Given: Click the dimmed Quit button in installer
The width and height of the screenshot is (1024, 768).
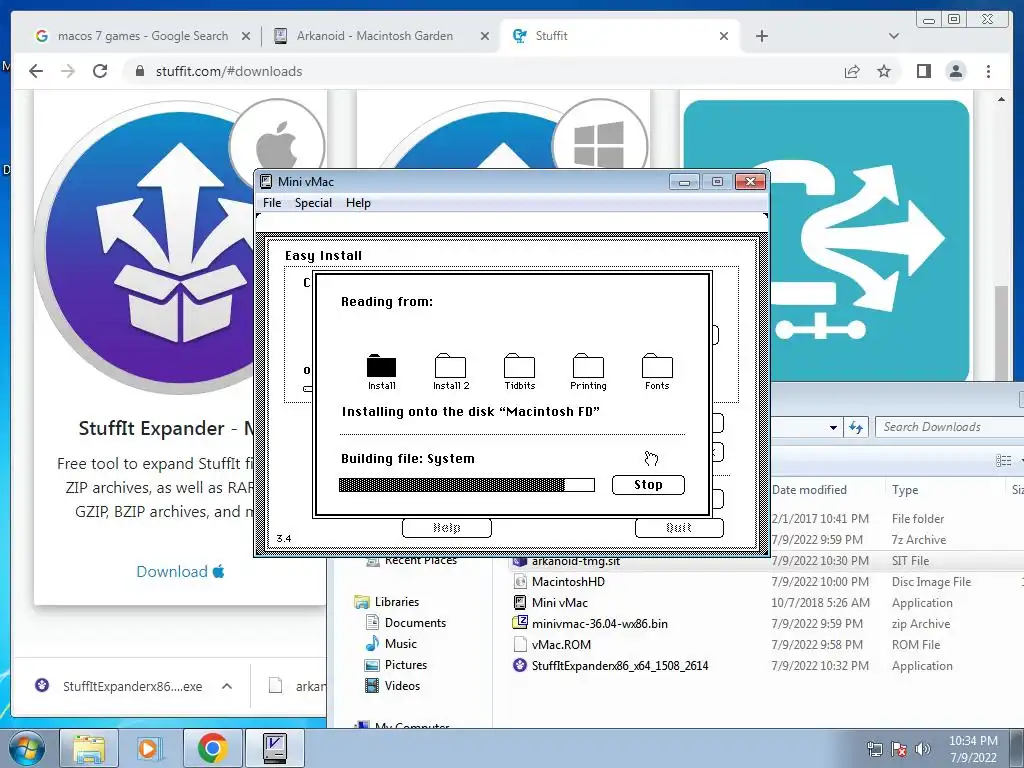Looking at the screenshot, I should [679, 528].
